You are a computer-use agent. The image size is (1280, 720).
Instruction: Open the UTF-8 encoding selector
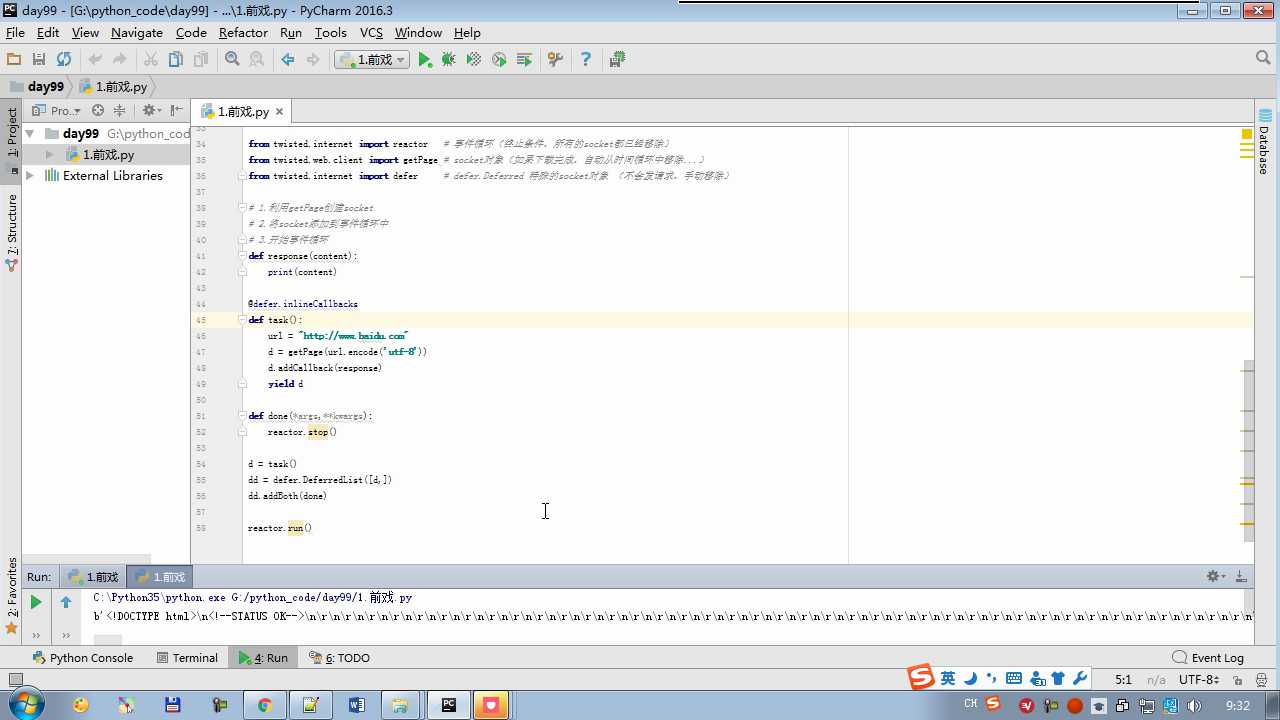coord(1198,680)
